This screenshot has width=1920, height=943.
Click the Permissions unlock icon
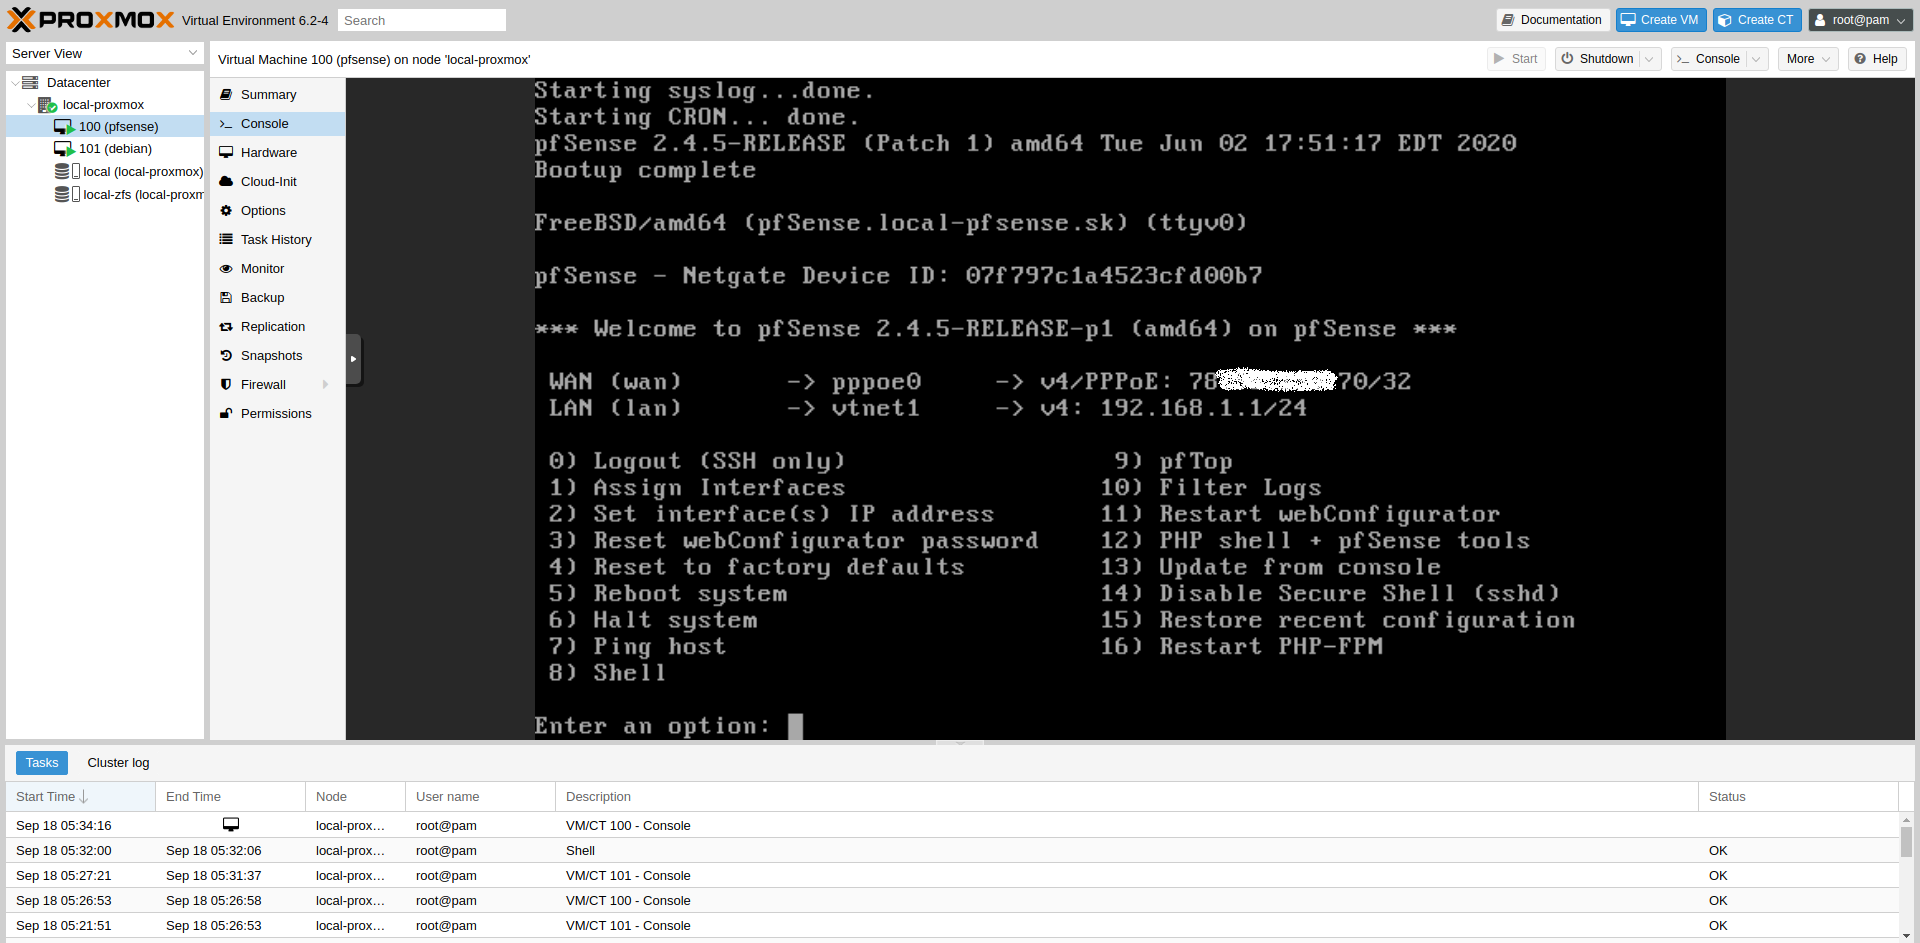click(x=226, y=414)
